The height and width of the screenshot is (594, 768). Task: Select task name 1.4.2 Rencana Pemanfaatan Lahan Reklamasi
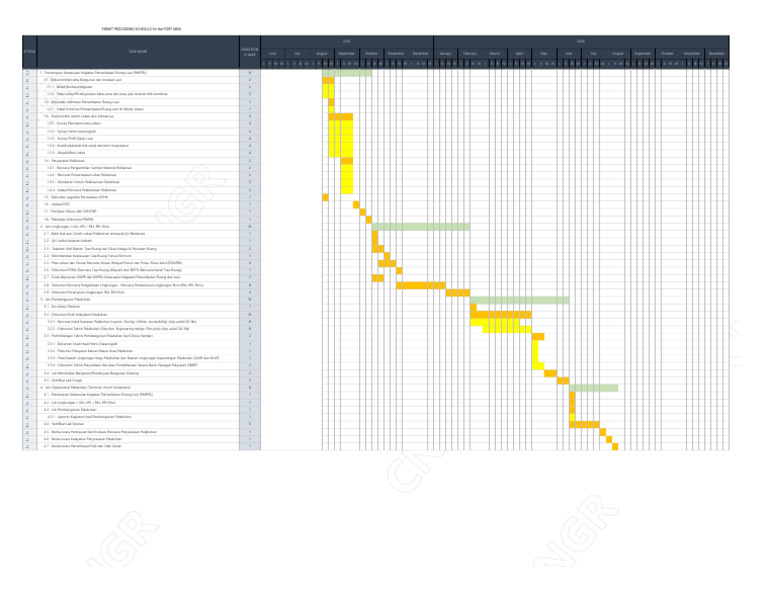[82, 175]
